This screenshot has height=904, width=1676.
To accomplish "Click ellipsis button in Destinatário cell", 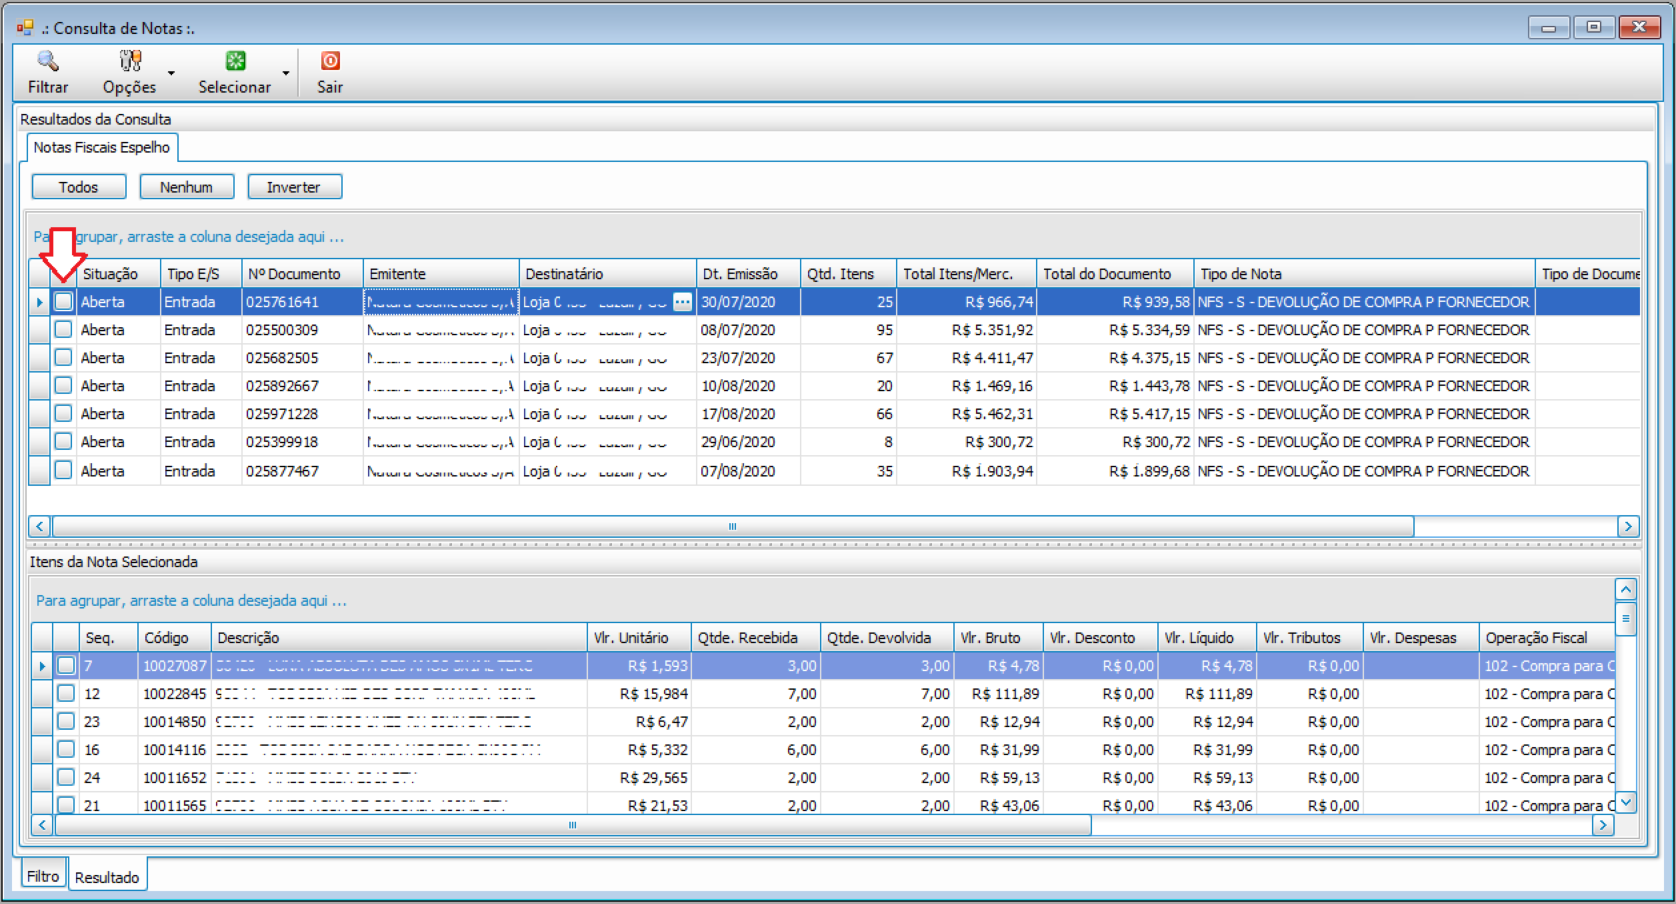I will [682, 302].
